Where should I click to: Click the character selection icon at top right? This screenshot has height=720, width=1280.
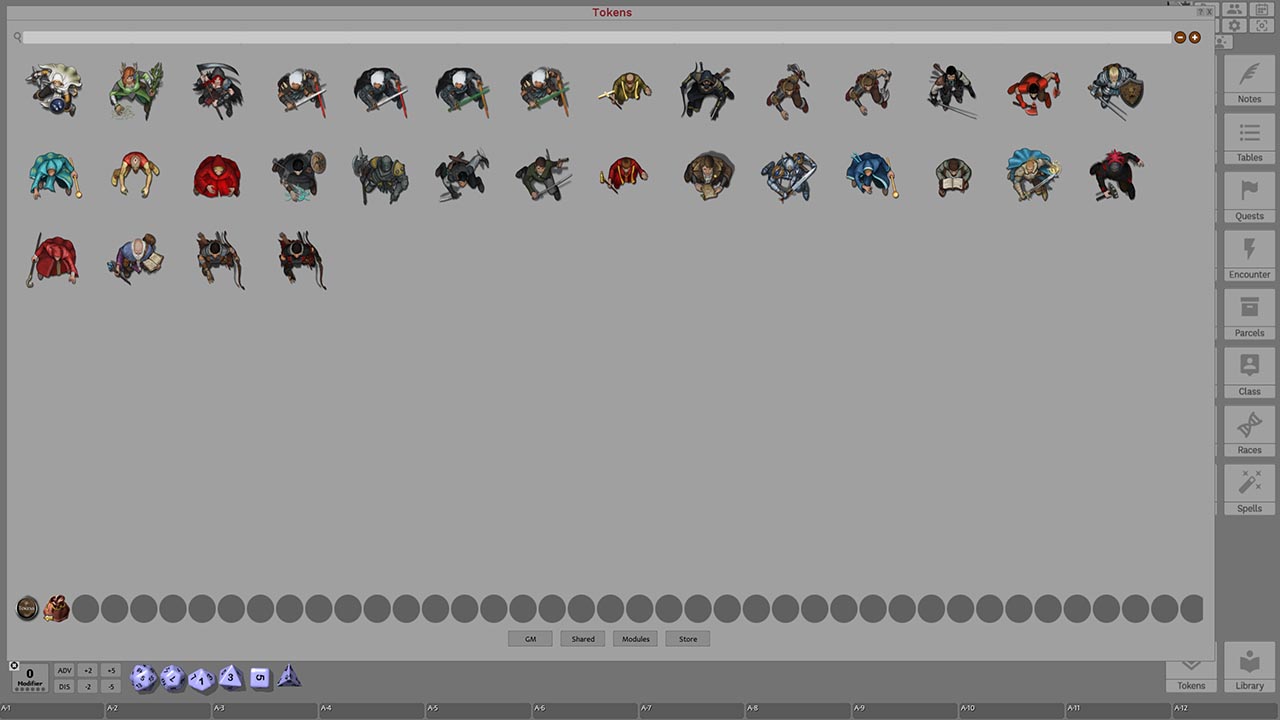[1233, 10]
